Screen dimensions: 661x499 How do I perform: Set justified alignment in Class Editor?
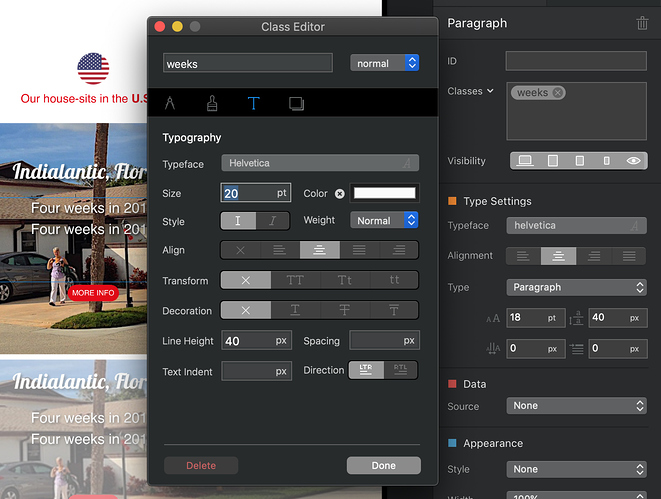coord(359,251)
